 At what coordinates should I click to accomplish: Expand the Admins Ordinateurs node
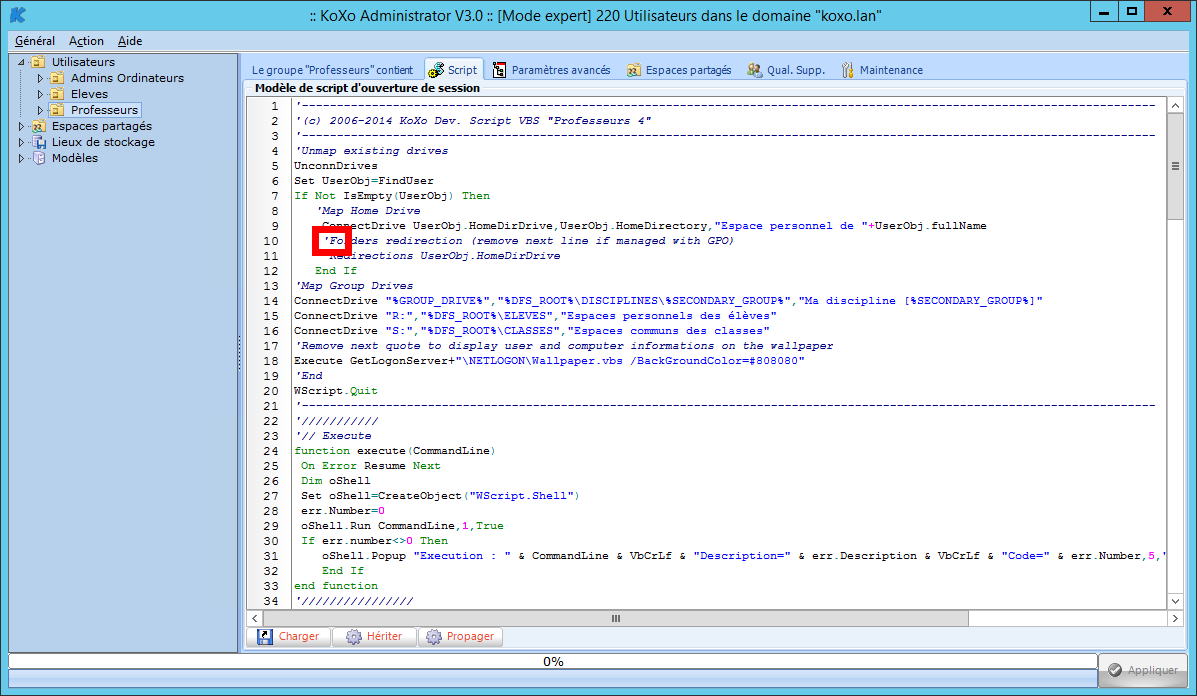coord(40,78)
